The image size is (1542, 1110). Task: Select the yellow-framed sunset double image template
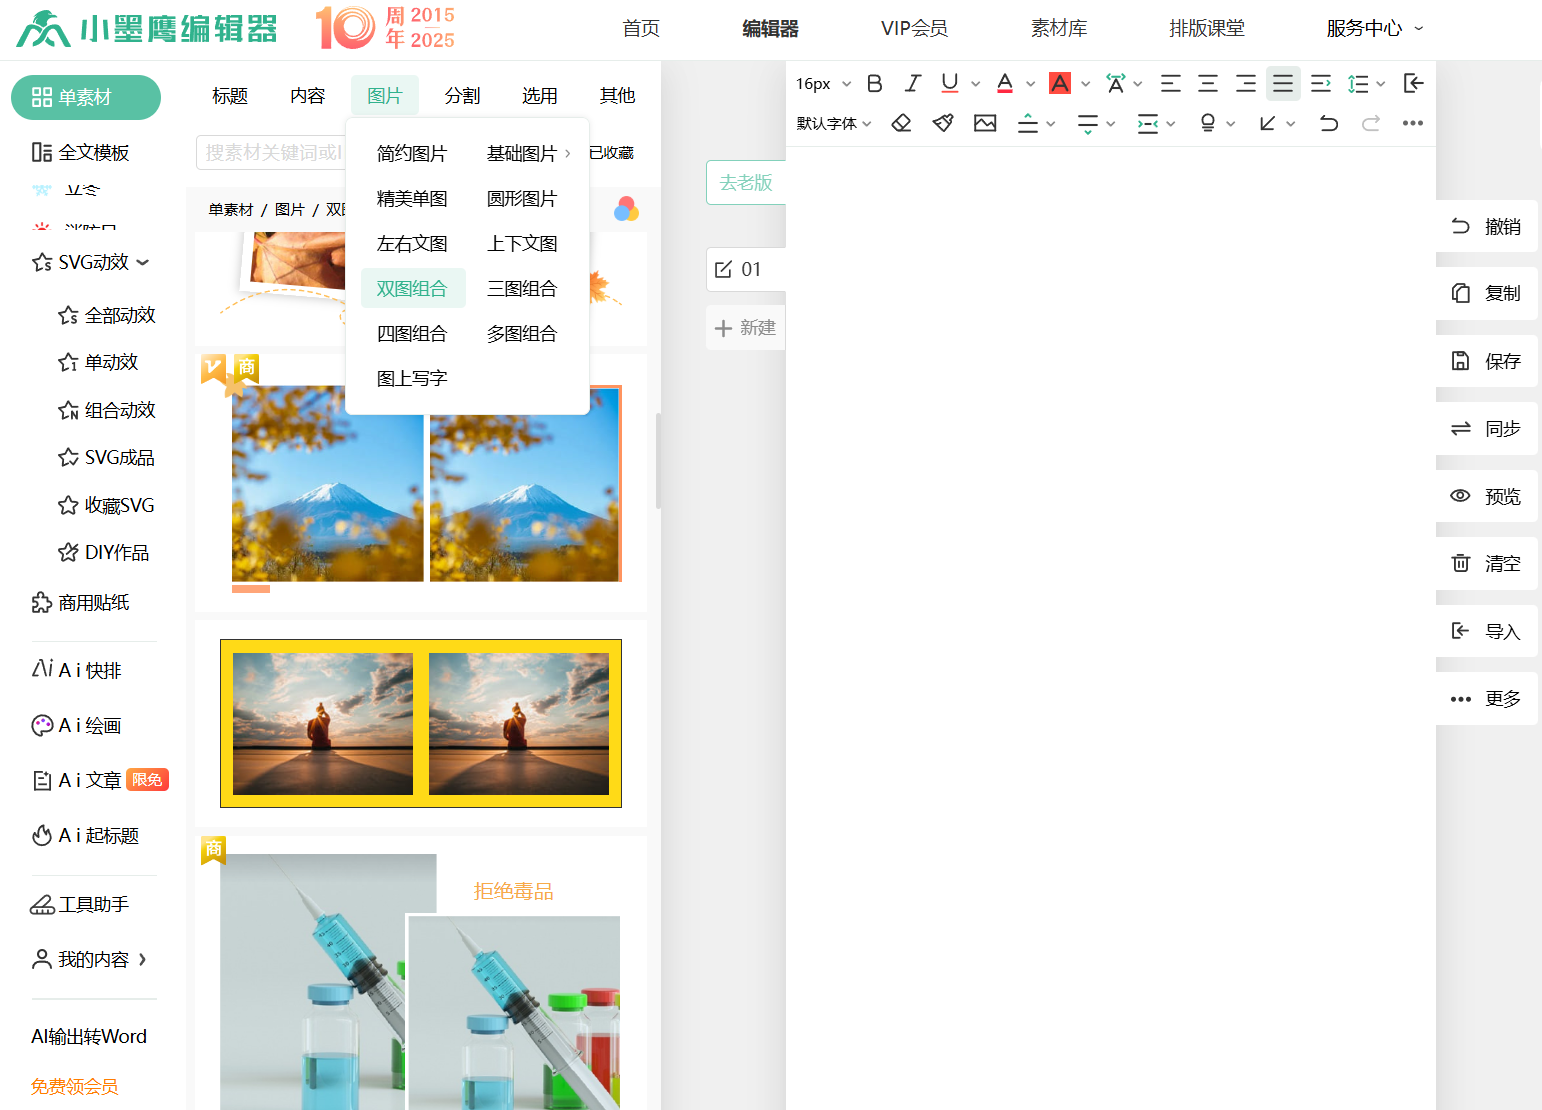click(421, 723)
